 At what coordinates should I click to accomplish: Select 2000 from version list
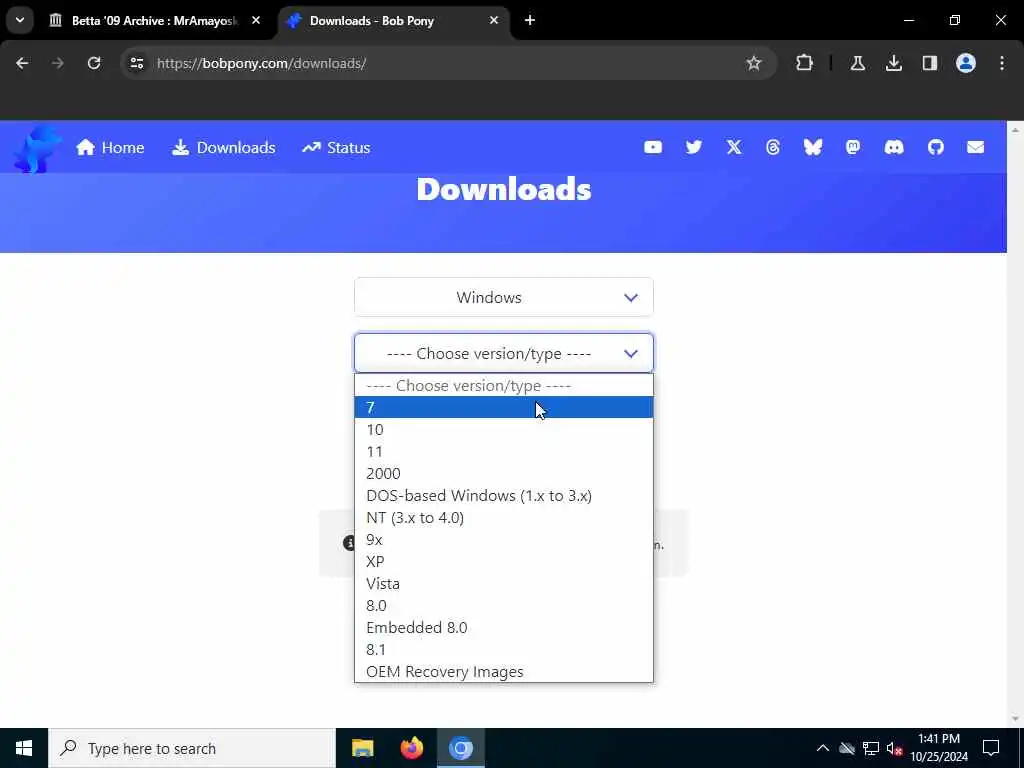(x=504, y=473)
